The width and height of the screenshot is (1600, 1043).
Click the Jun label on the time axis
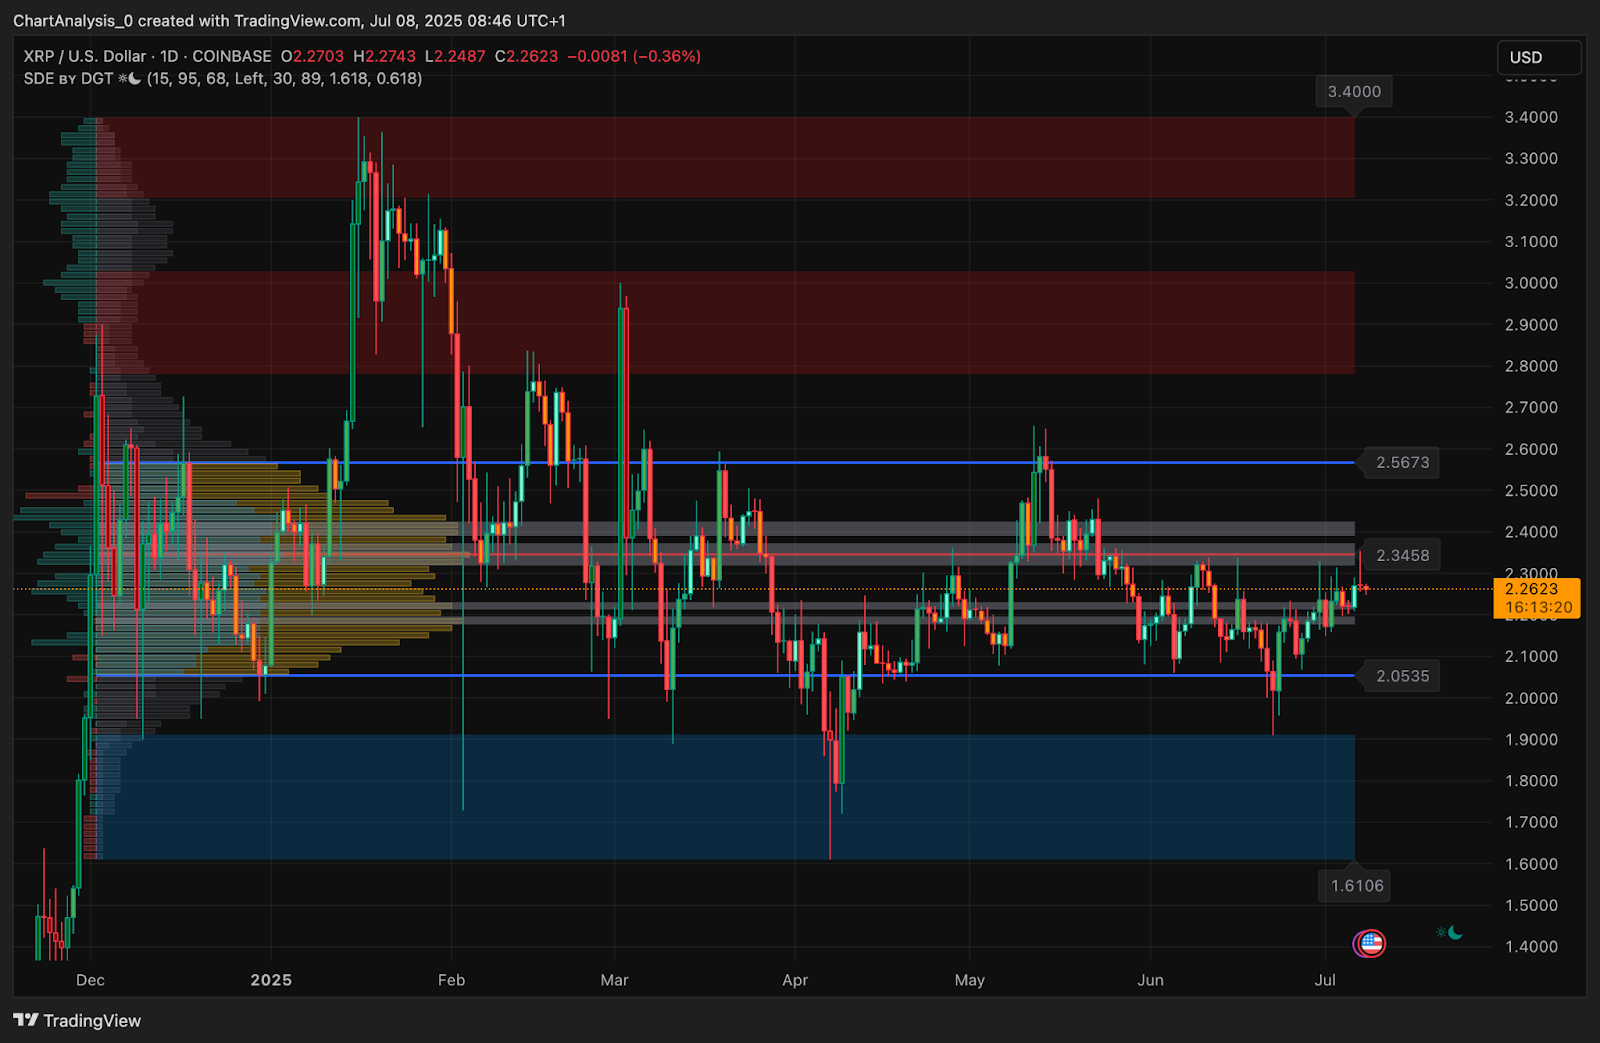(x=1150, y=980)
